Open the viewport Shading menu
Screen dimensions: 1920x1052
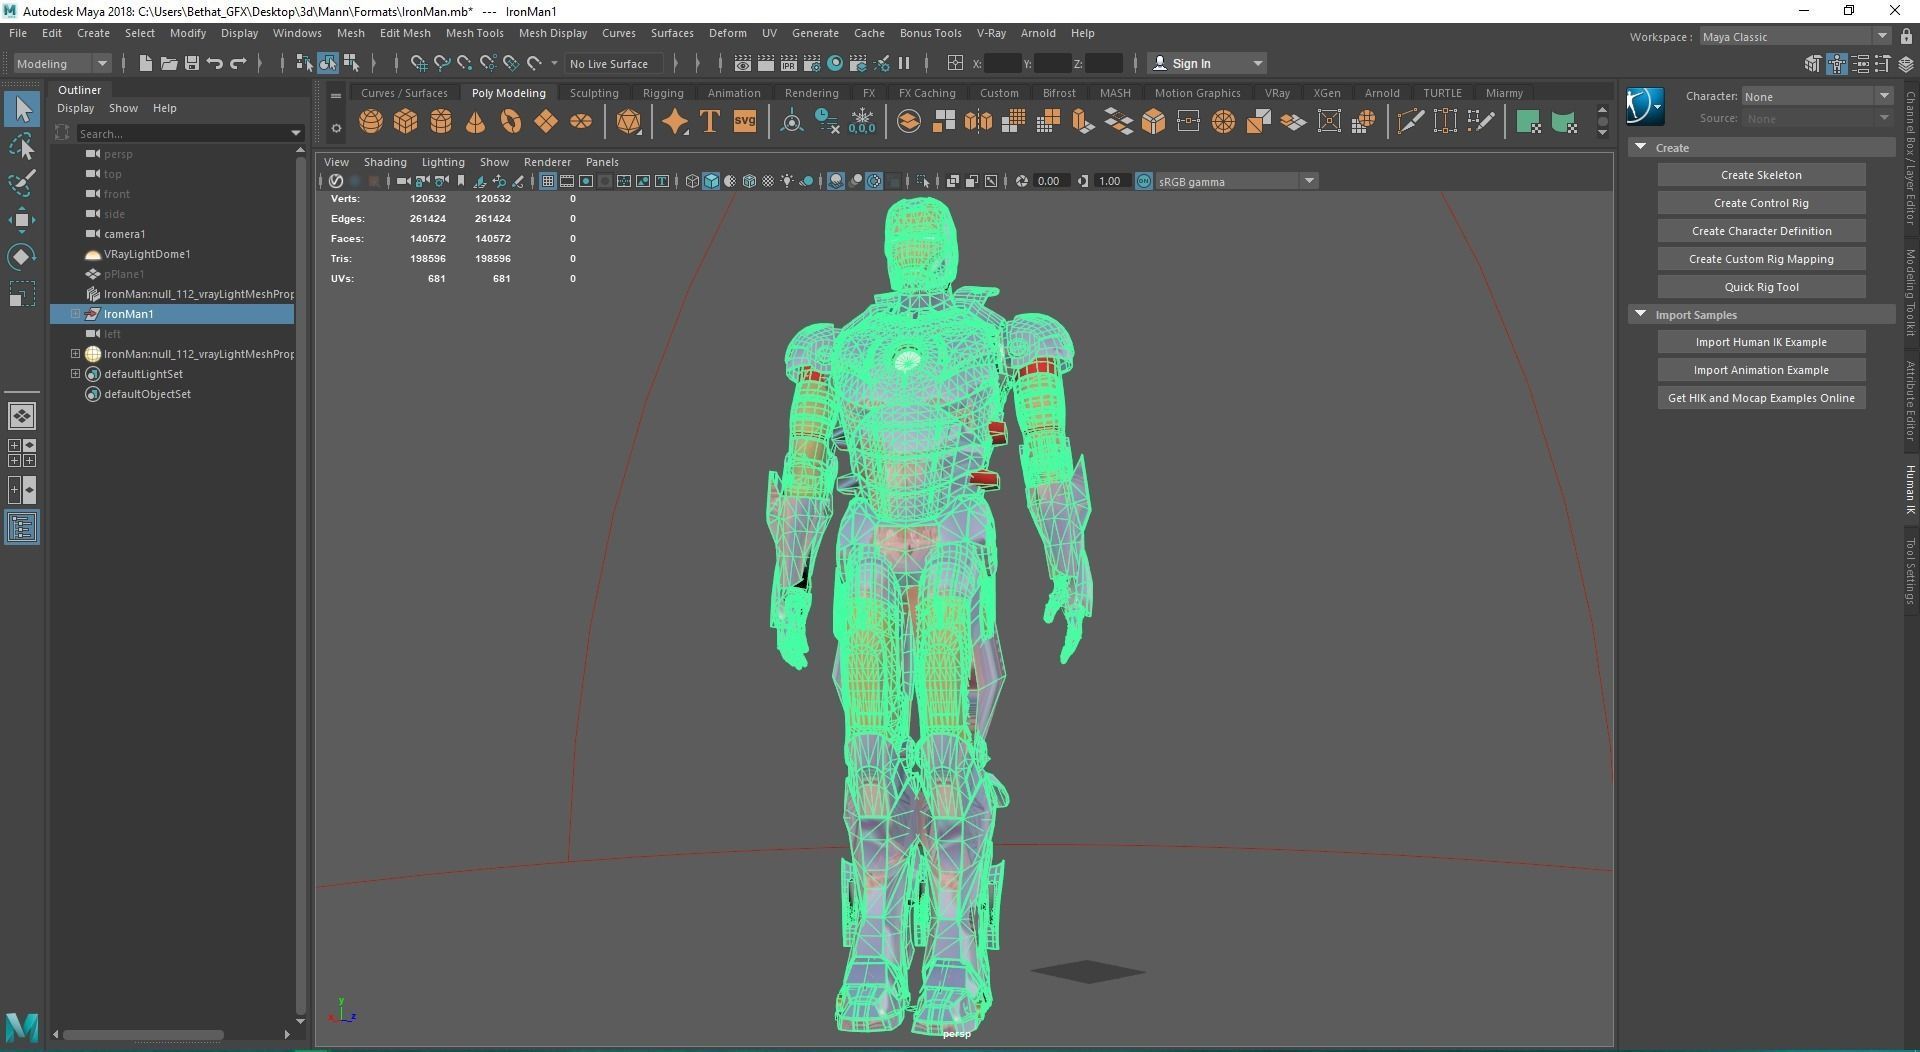385,162
